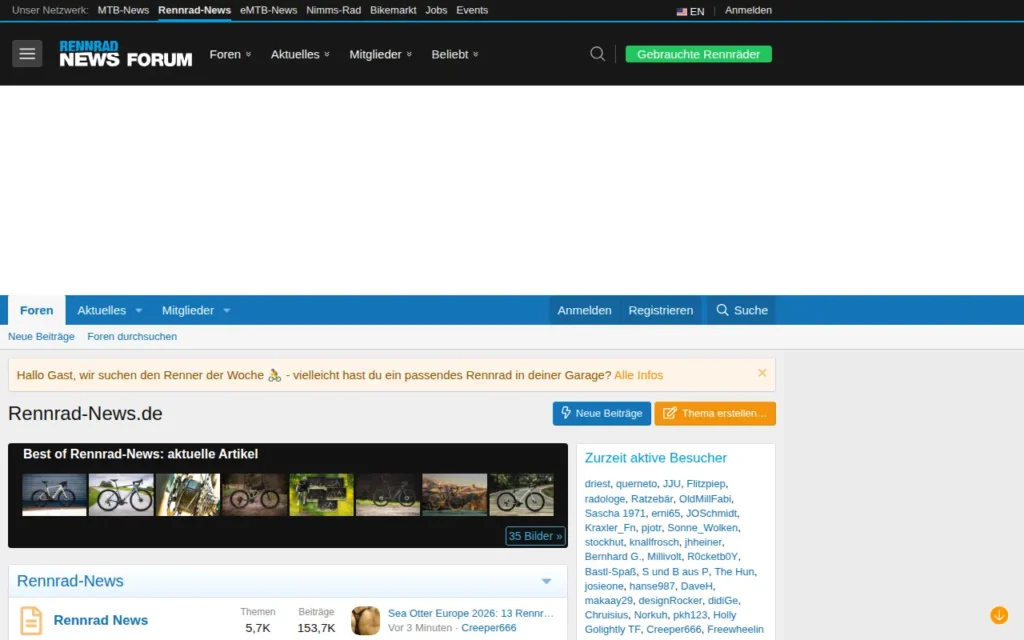Open sixth article thumbnail, dark gravel bike
The height and width of the screenshot is (640, 1024).
(388, 495)
